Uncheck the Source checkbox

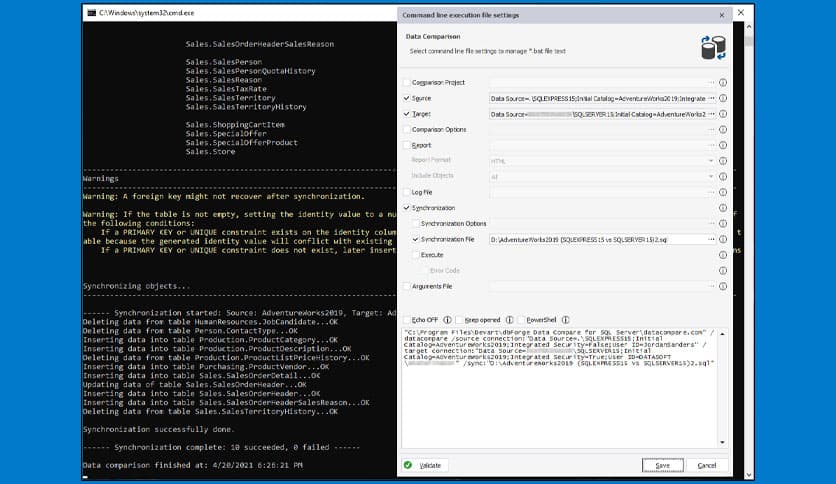pos(407,98)
